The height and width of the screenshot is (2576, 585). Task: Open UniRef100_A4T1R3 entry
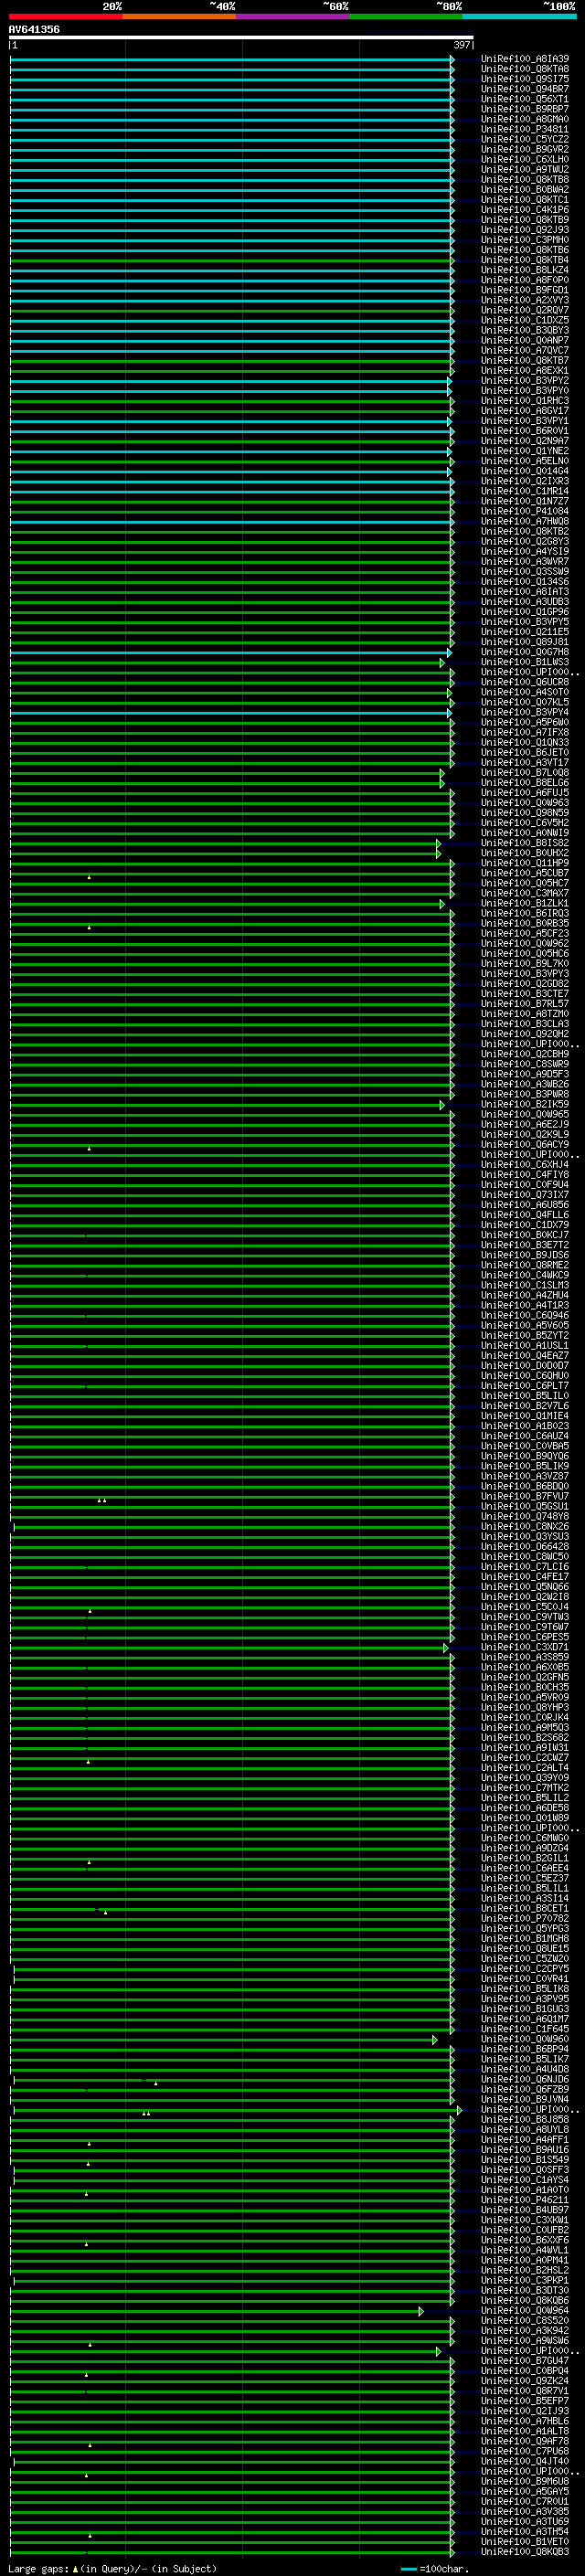[525, 1305]
